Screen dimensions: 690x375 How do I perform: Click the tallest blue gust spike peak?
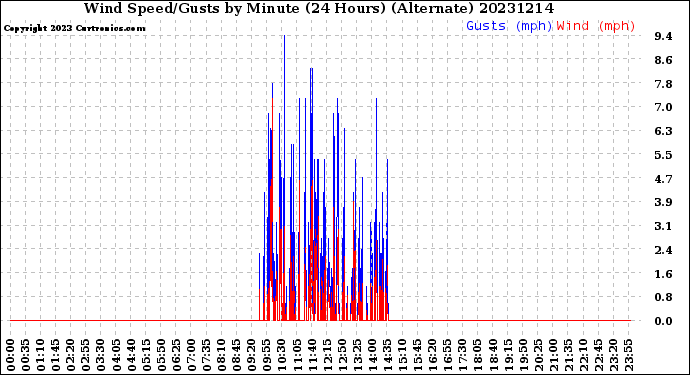click(284, 36)
